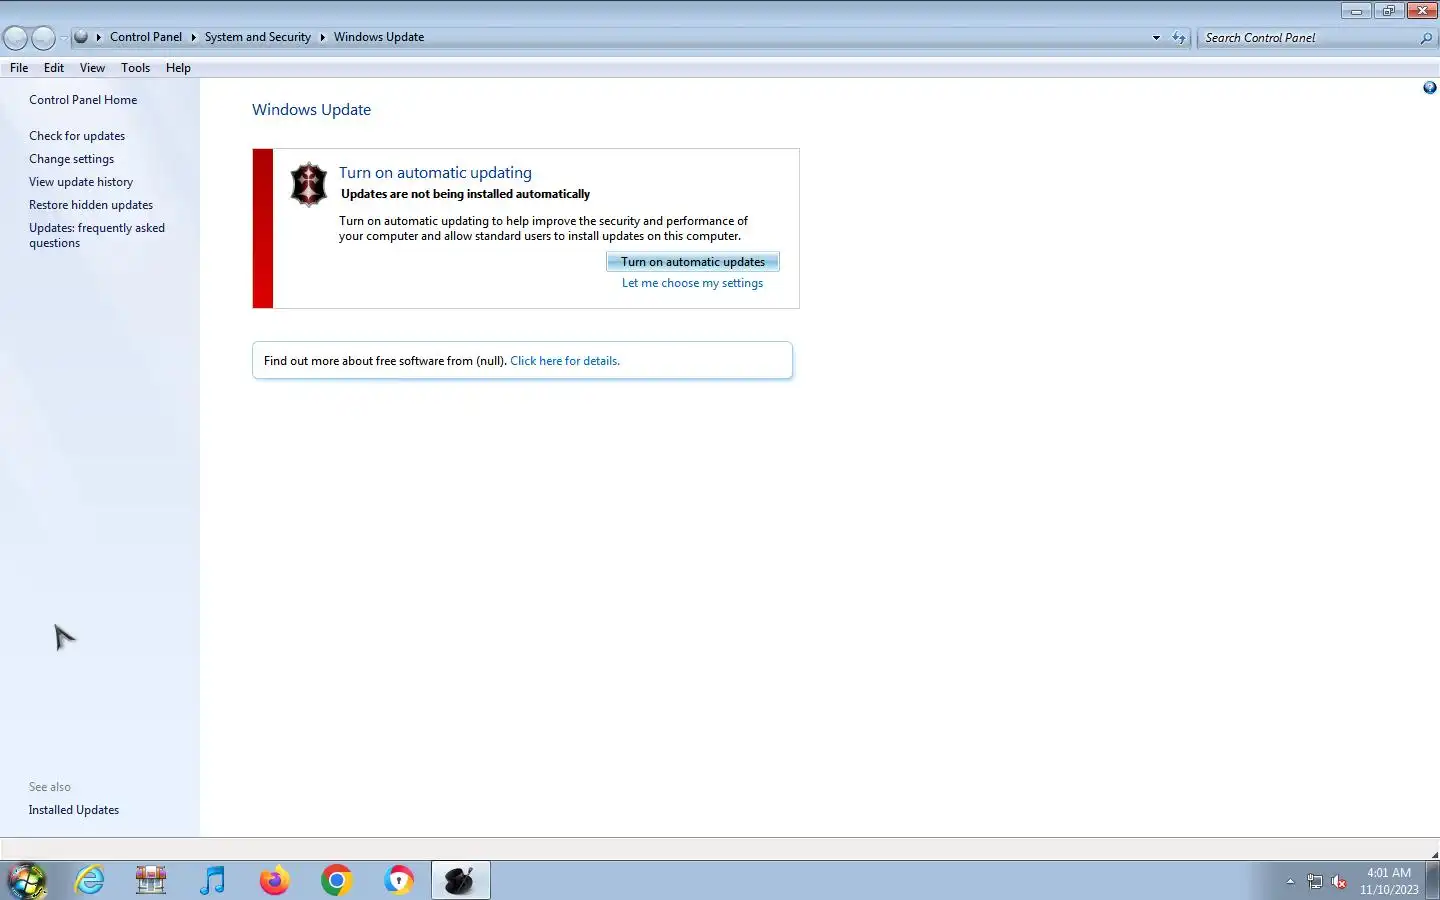Click the Control Panel breadcrumb
This screenshot has width=1440, height=900.
click(x=146, y=37)
